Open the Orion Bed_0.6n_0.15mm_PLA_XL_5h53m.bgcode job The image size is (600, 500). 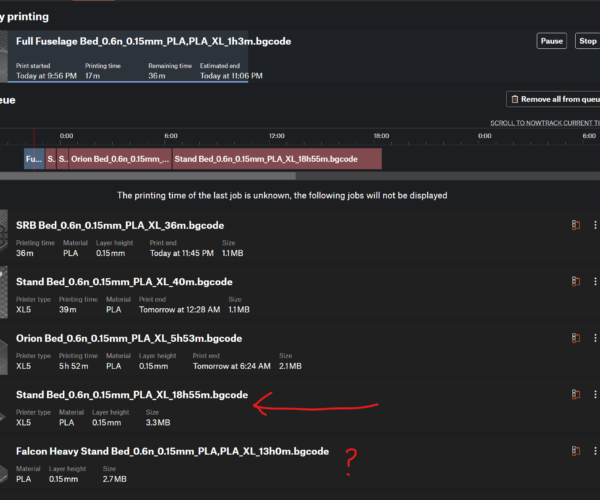click(129, 339)
